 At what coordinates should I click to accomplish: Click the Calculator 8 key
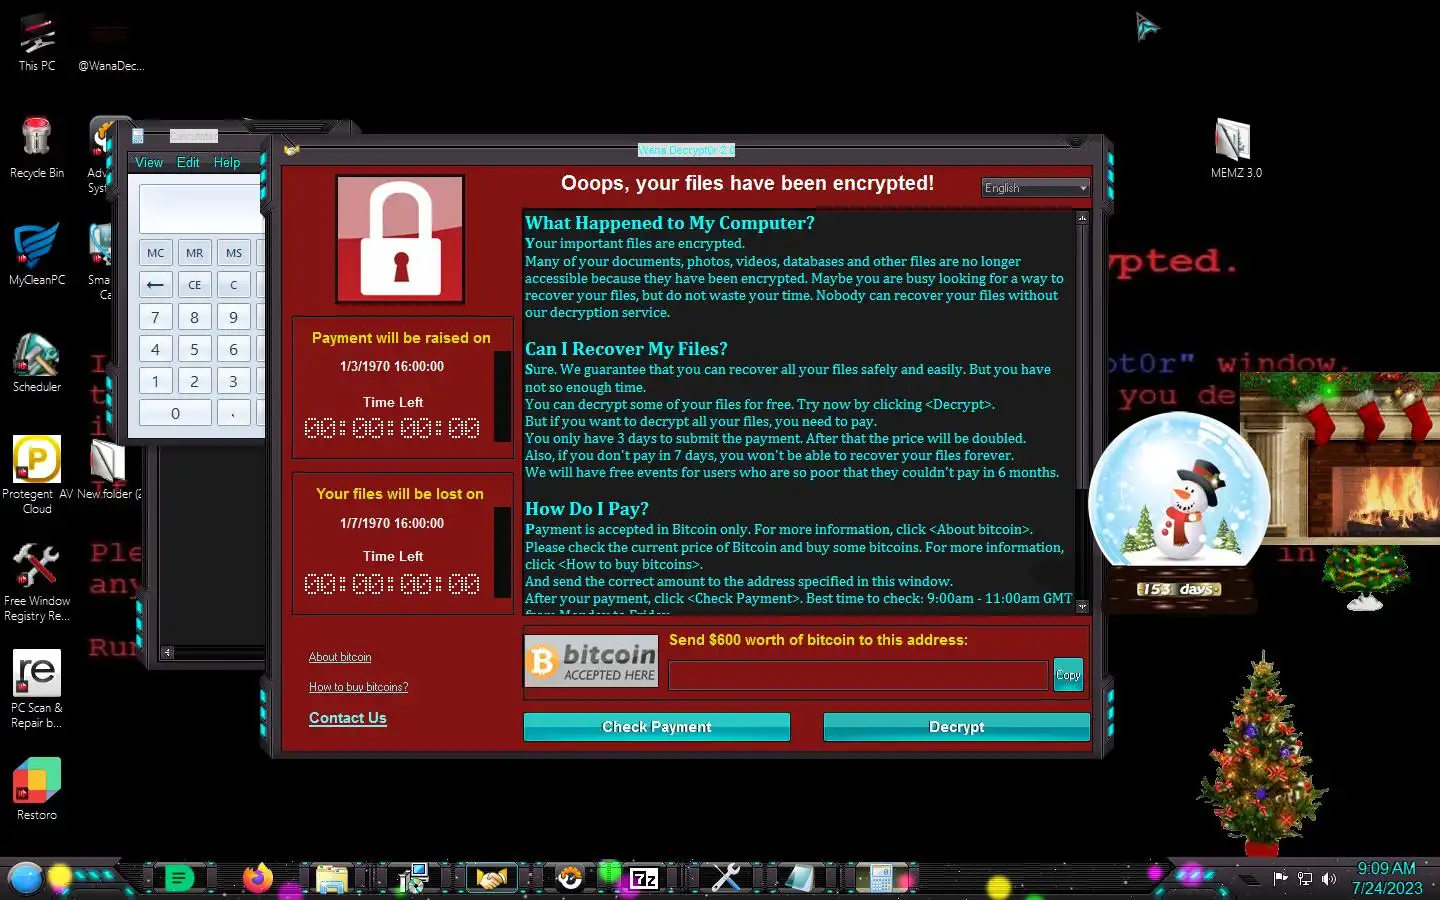(195, 317)
